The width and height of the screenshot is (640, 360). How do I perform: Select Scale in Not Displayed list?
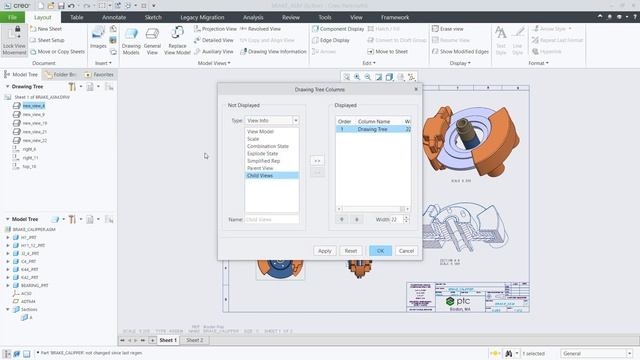tap(272, 139)
